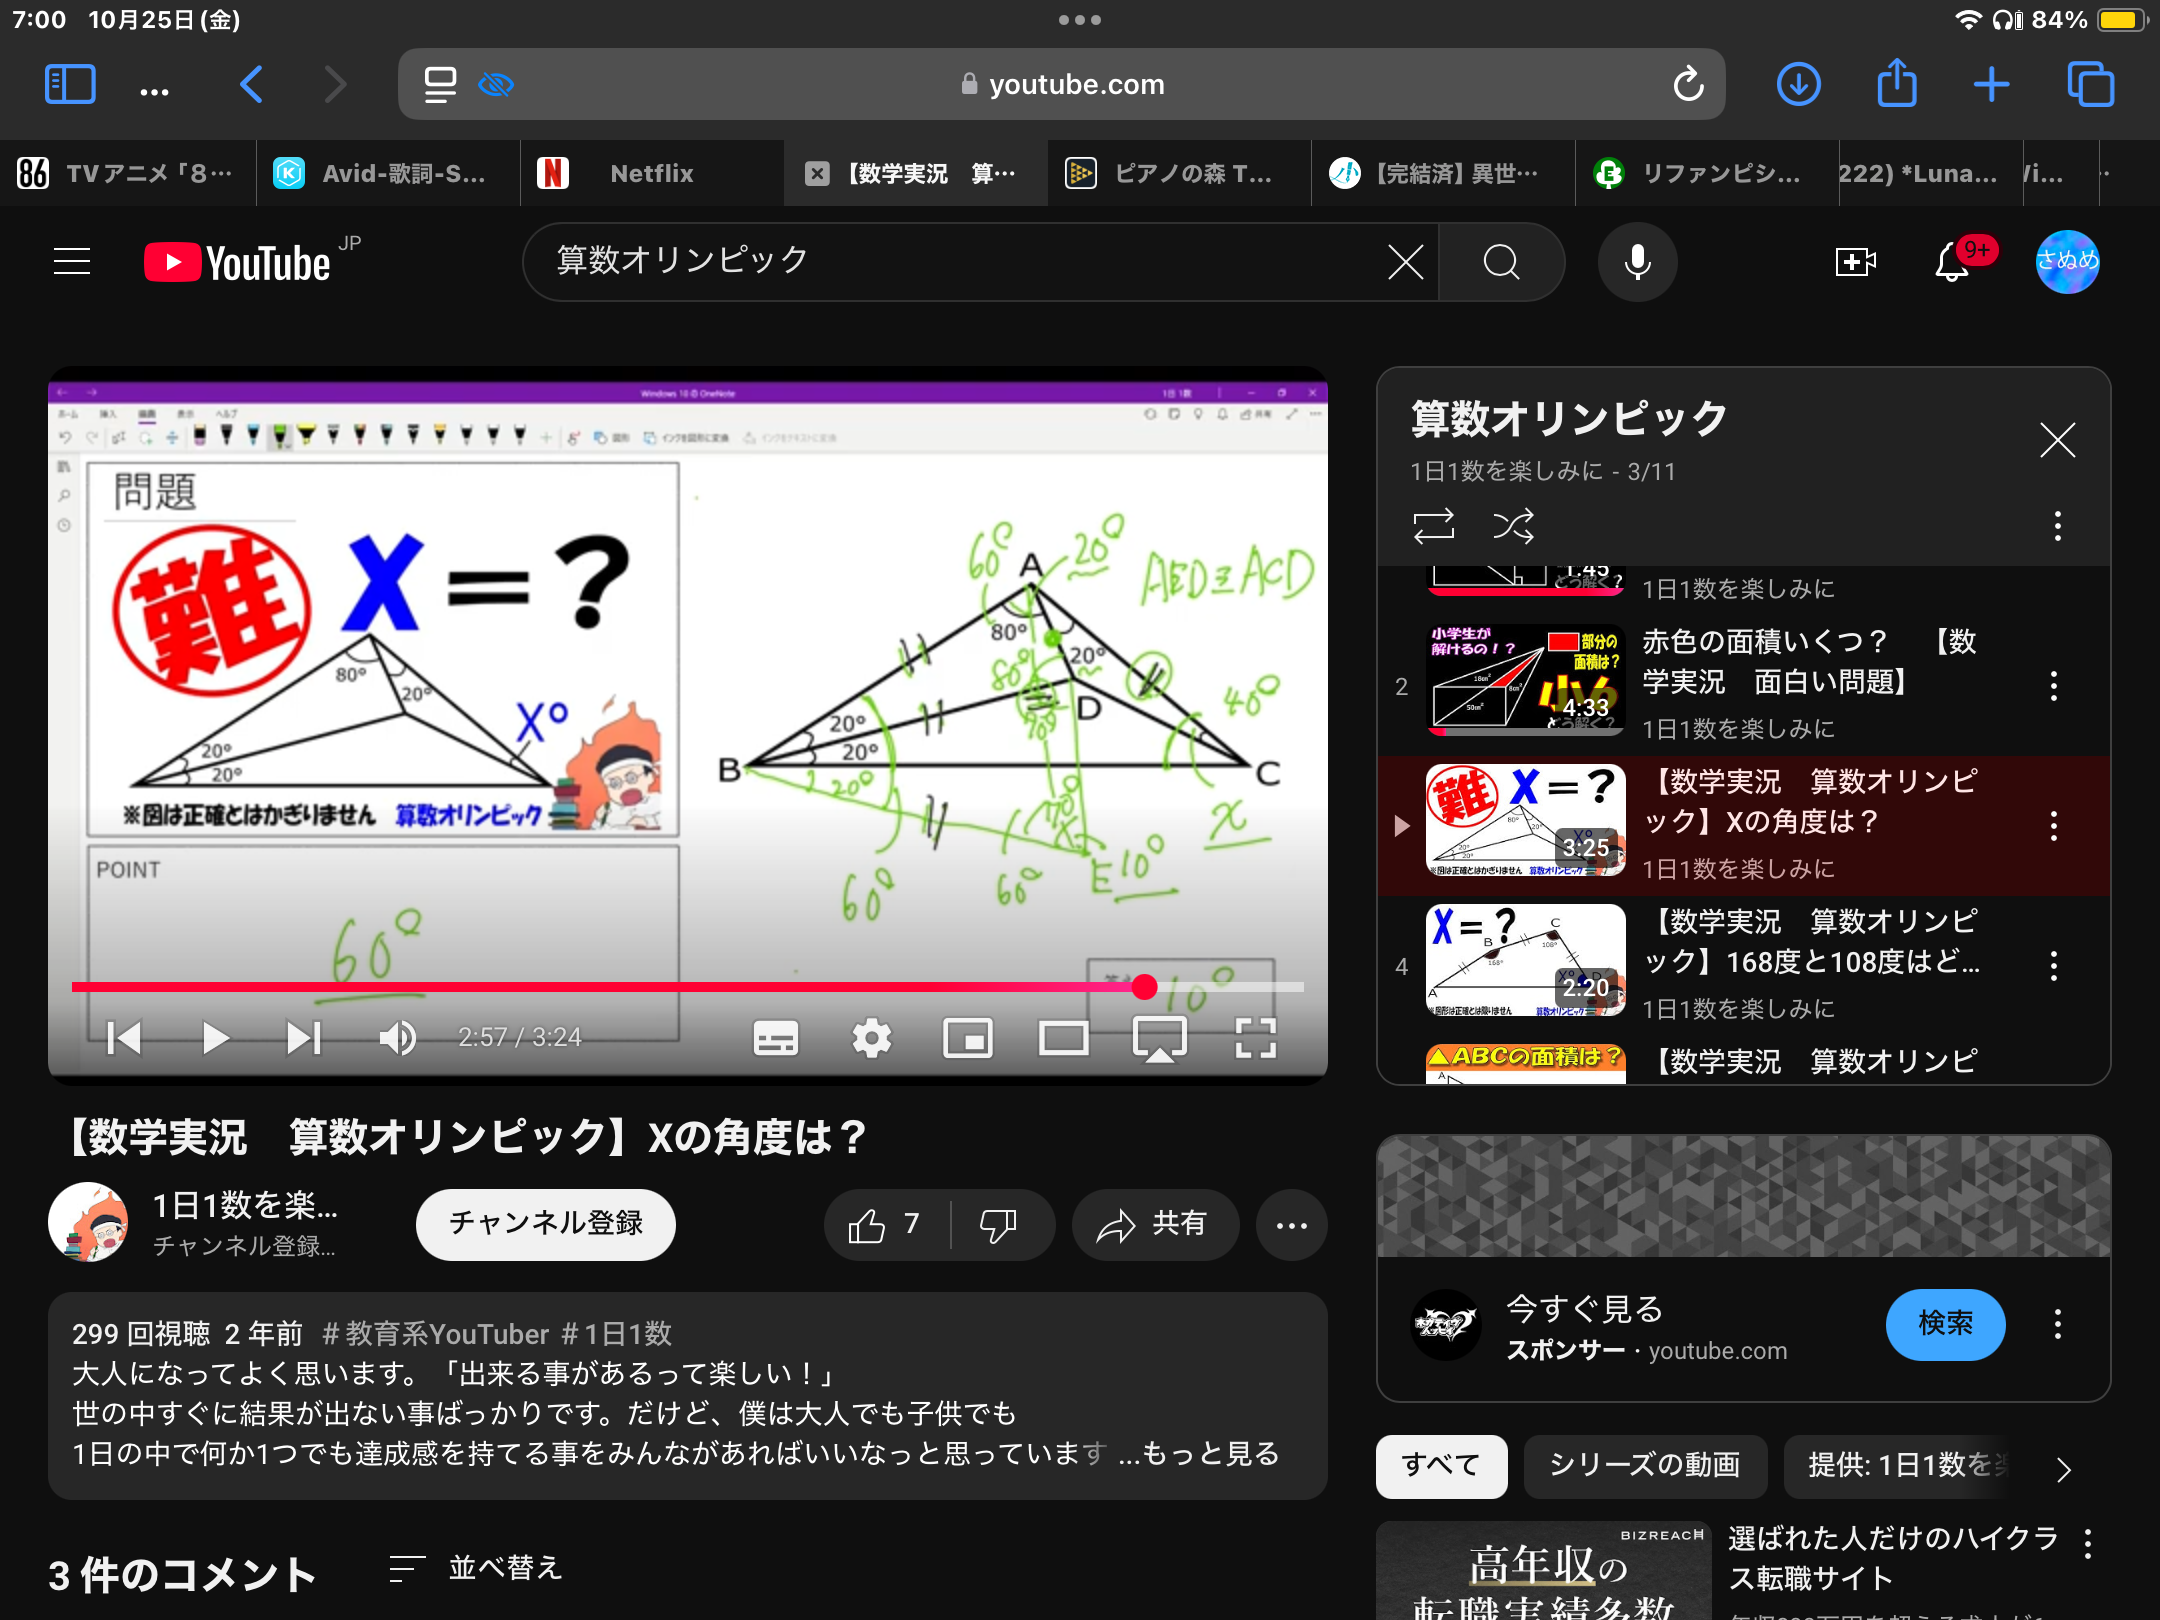Screen dimensions: 2160x1620
Task: Click the voice search microphone icon
Action: [1637, 262]
